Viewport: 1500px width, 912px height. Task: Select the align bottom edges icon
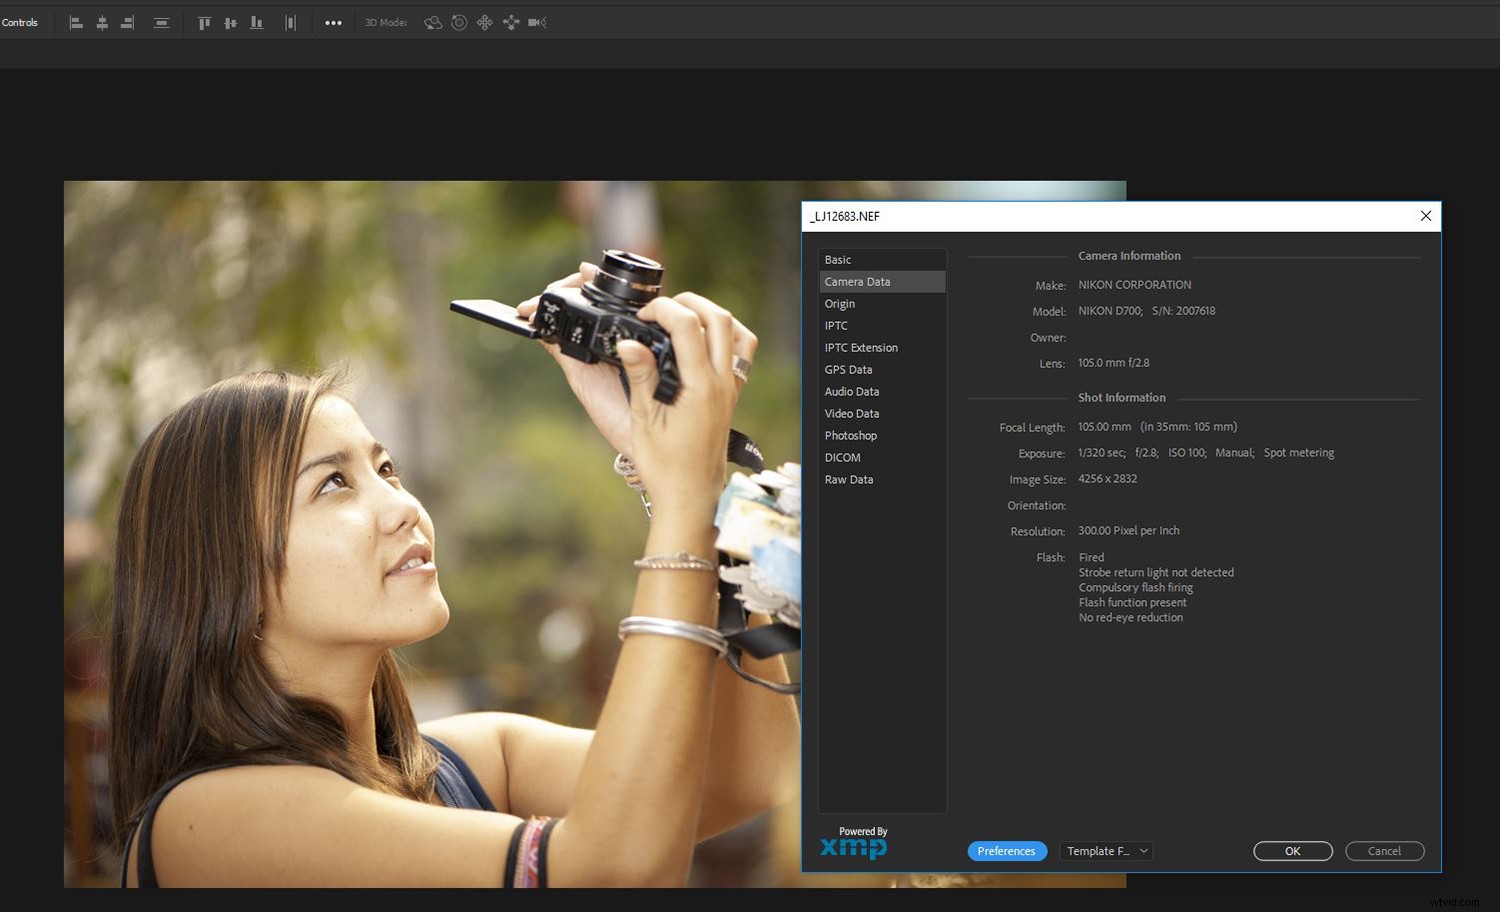(256, 22)
